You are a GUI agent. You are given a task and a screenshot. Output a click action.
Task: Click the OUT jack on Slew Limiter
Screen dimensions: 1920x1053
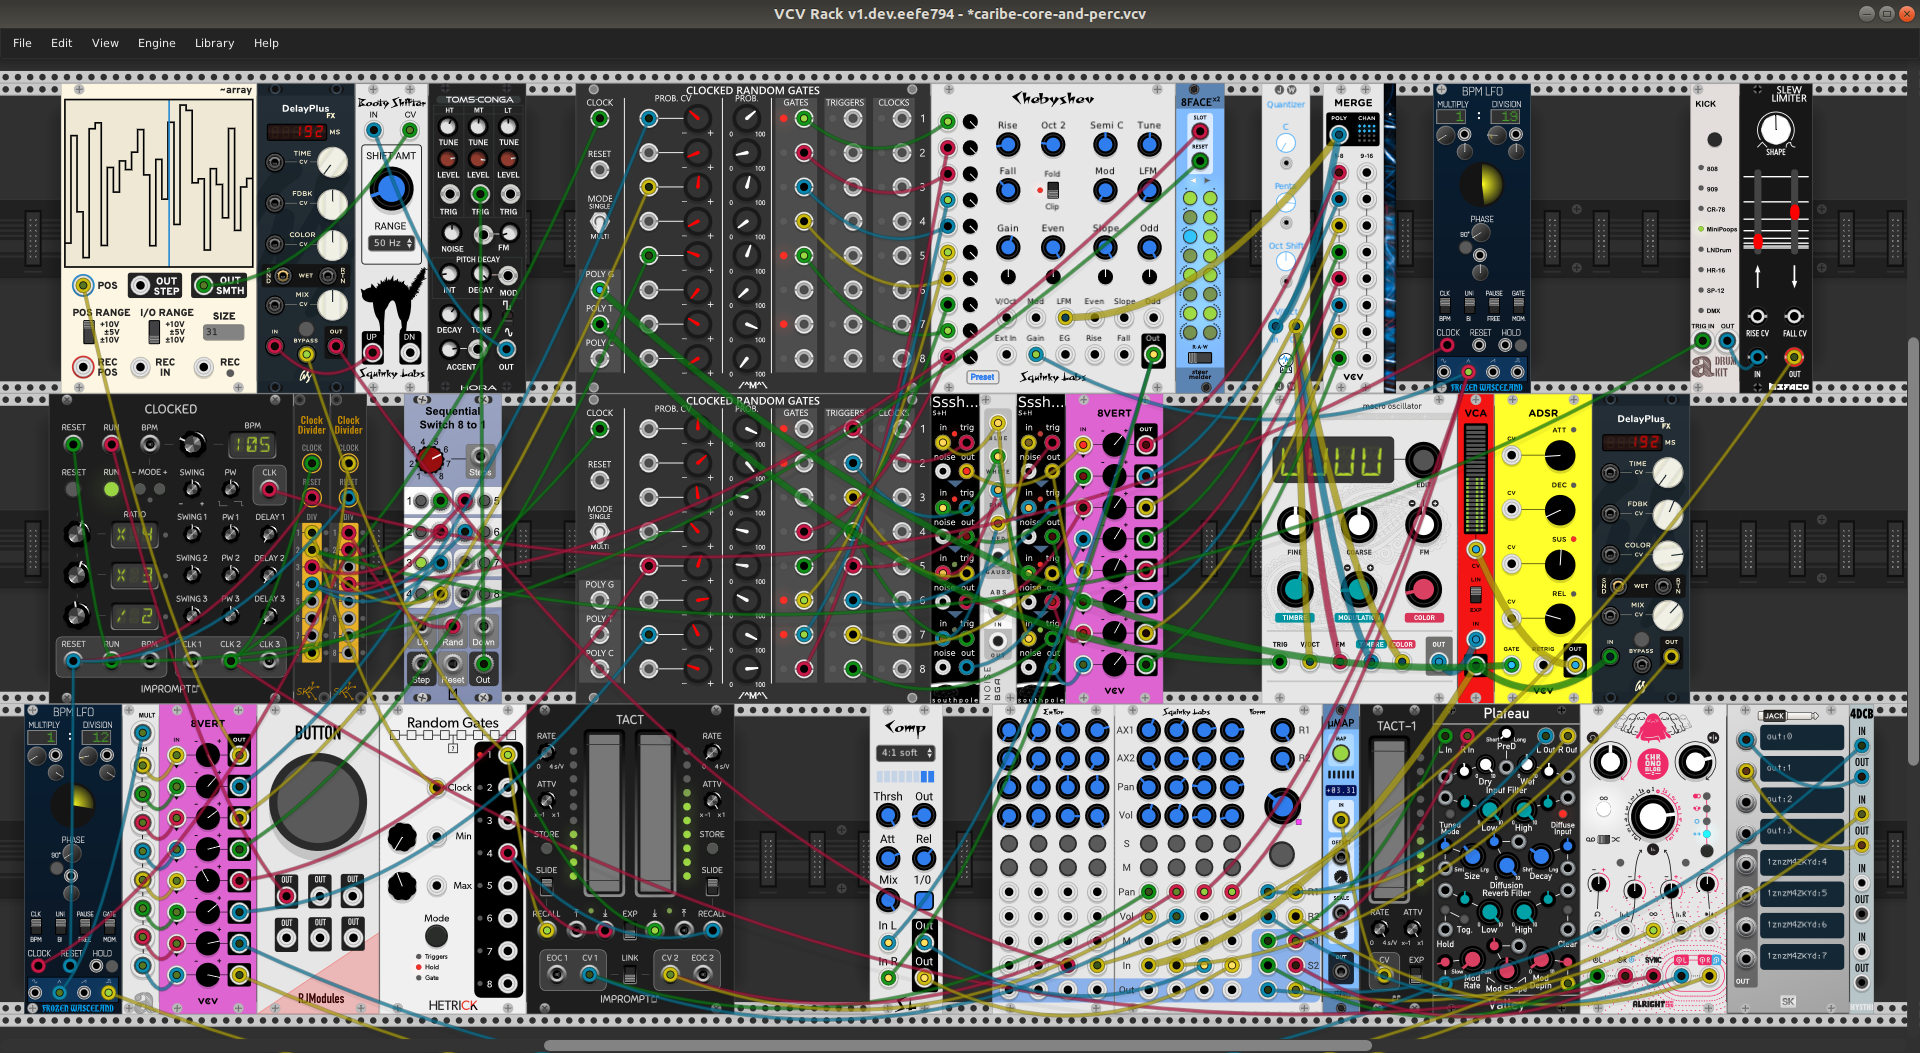[x=1794, y=357]
